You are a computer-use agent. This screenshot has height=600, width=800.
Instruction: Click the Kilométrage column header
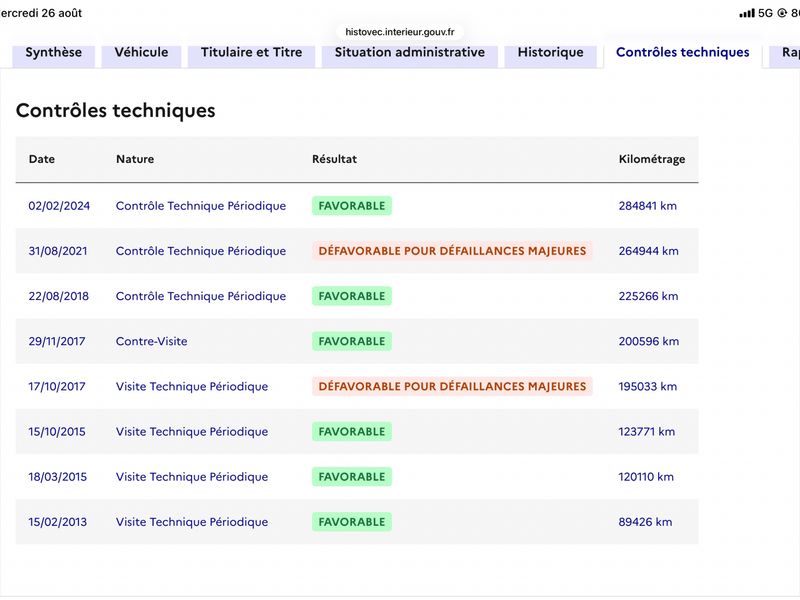pos(652,159)
